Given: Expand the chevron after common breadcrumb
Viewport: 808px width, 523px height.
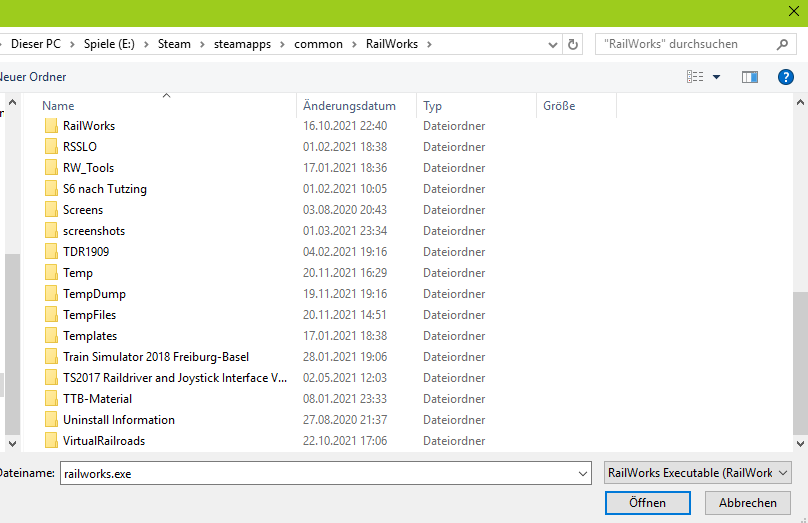Looking at the screenshot, I should pos(354,44).
